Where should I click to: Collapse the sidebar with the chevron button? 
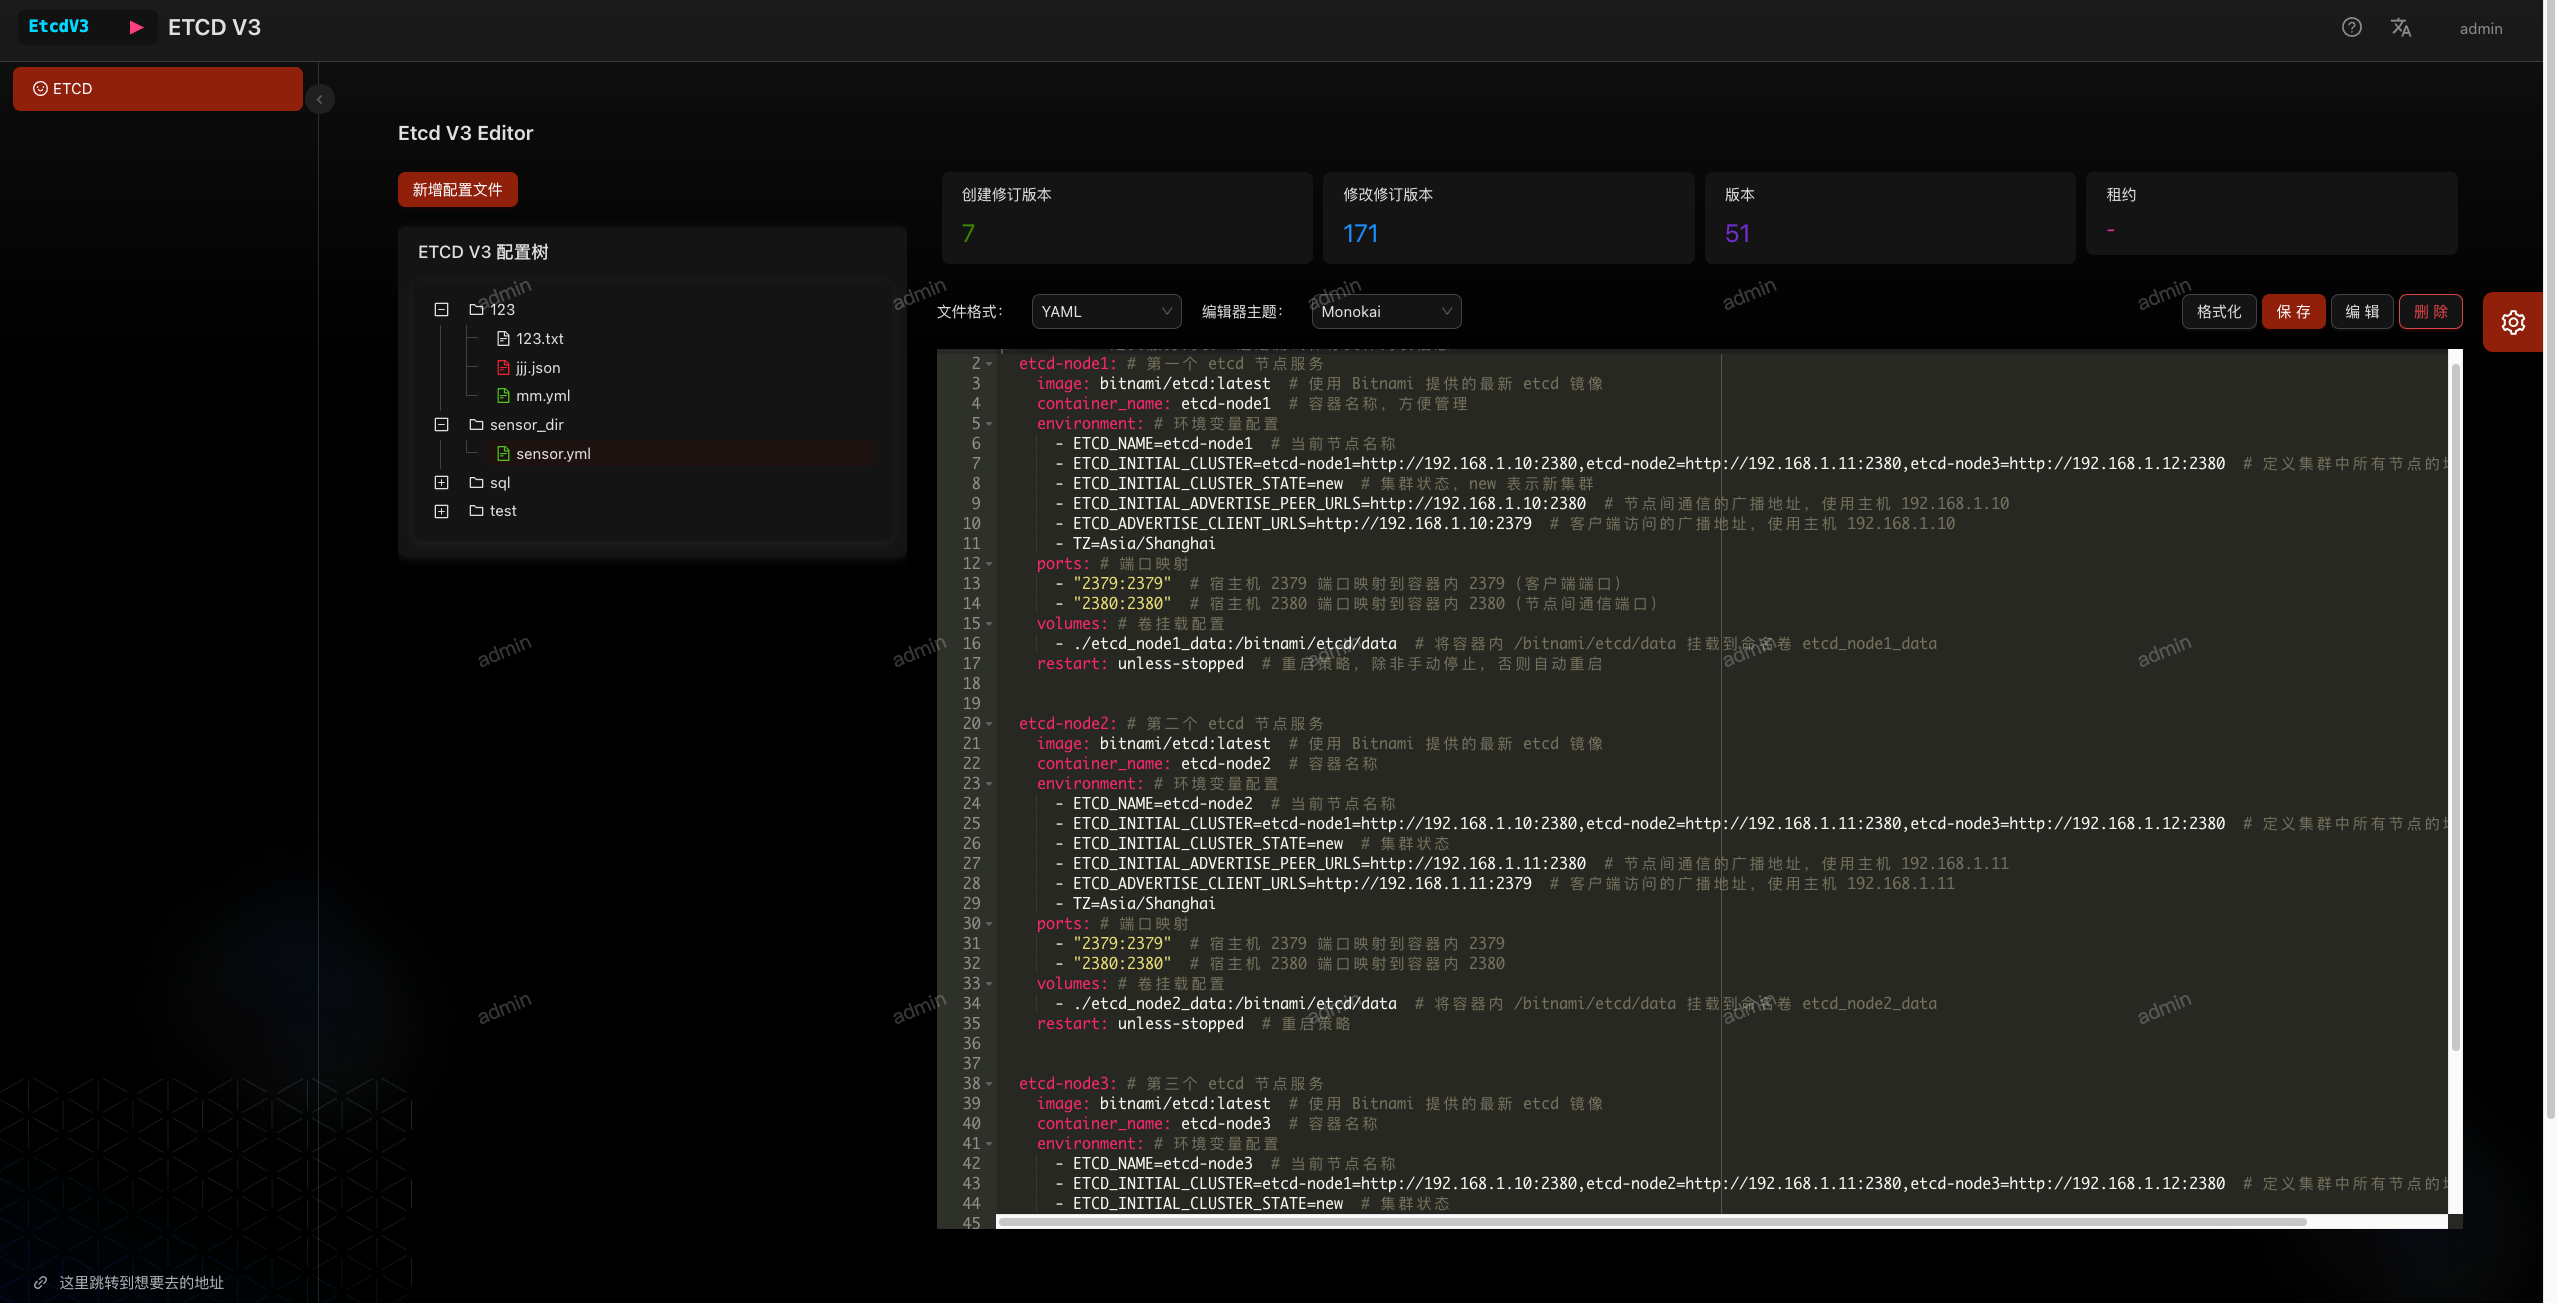click(319, 99)
